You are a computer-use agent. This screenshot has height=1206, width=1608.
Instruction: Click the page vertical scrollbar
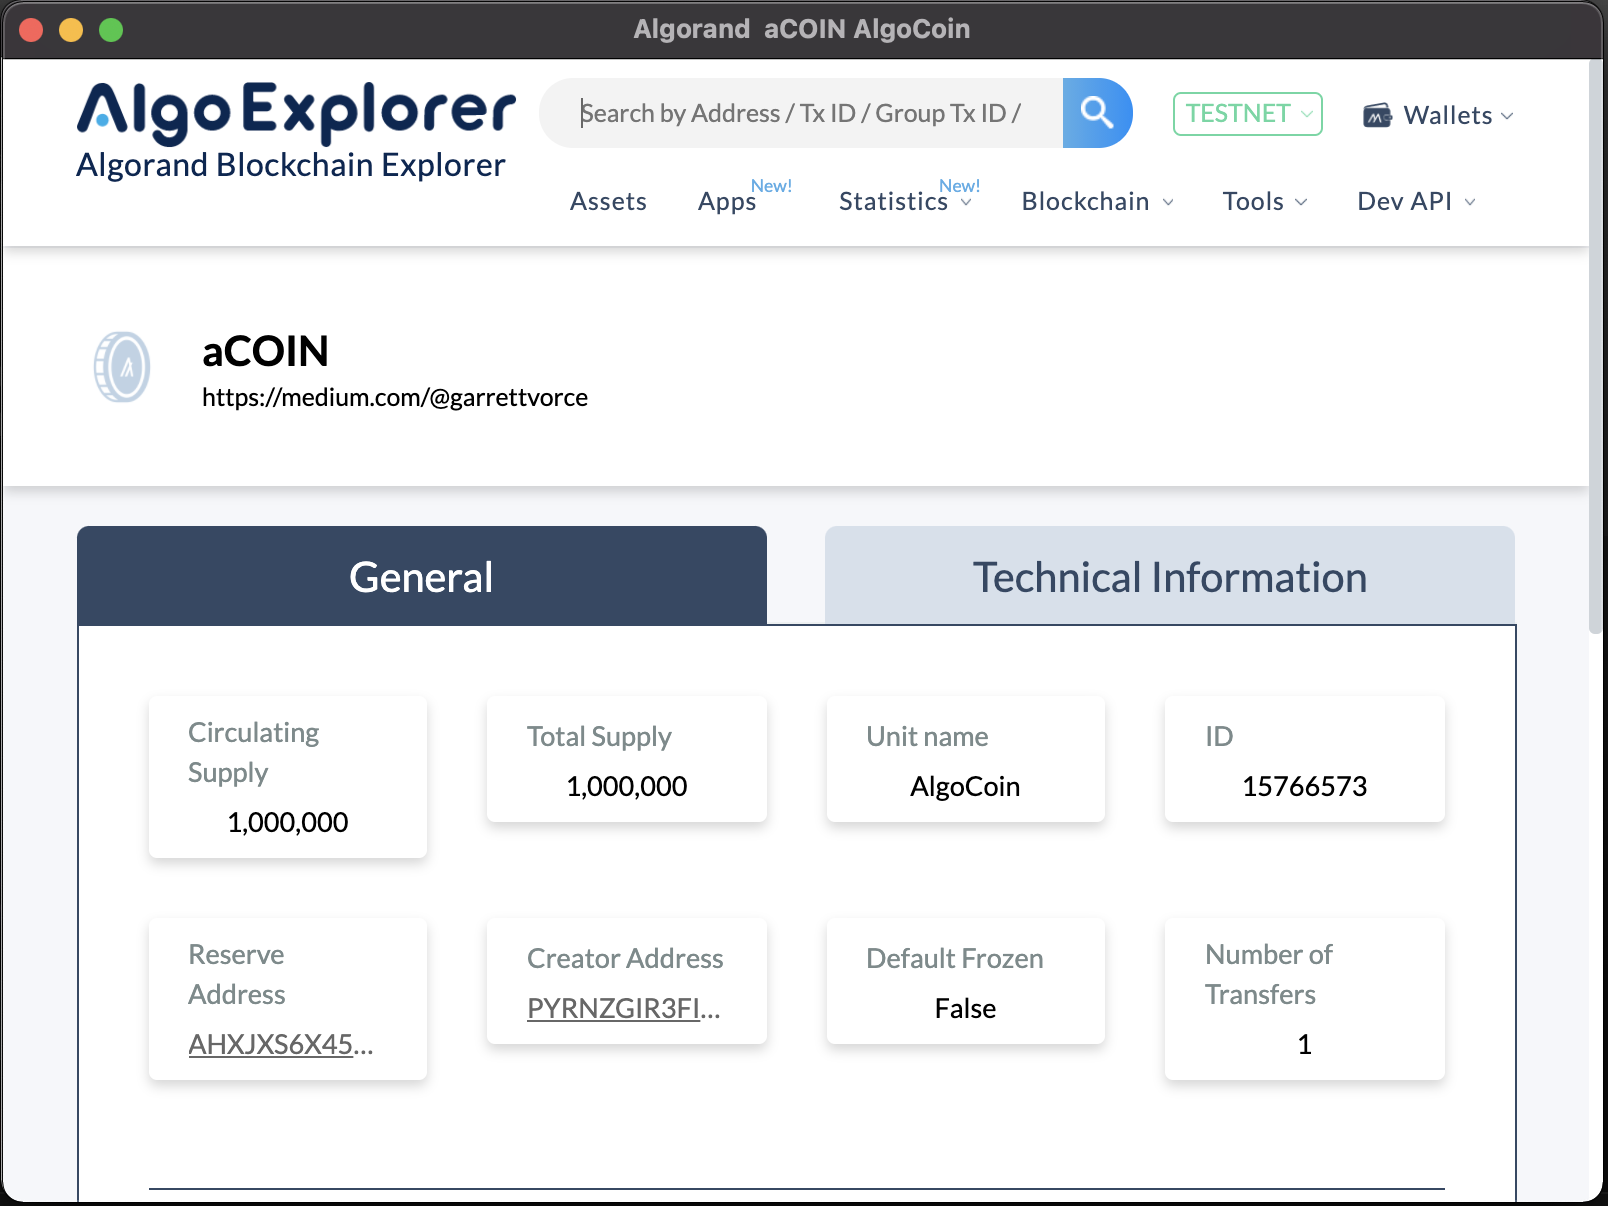pos(1597,345)
